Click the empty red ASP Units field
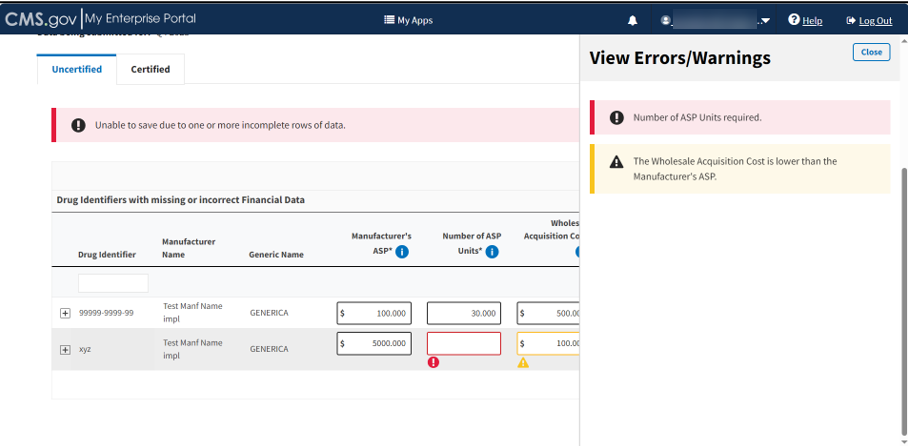 [464, 343]
